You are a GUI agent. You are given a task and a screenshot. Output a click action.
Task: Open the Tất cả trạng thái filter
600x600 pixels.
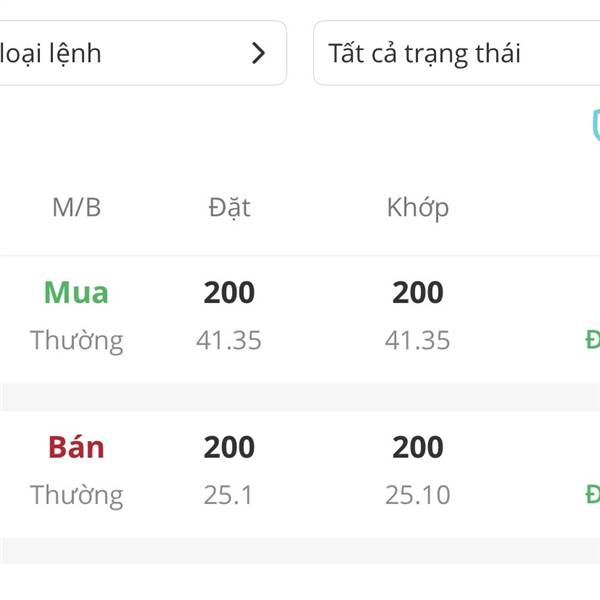[457, 53]
